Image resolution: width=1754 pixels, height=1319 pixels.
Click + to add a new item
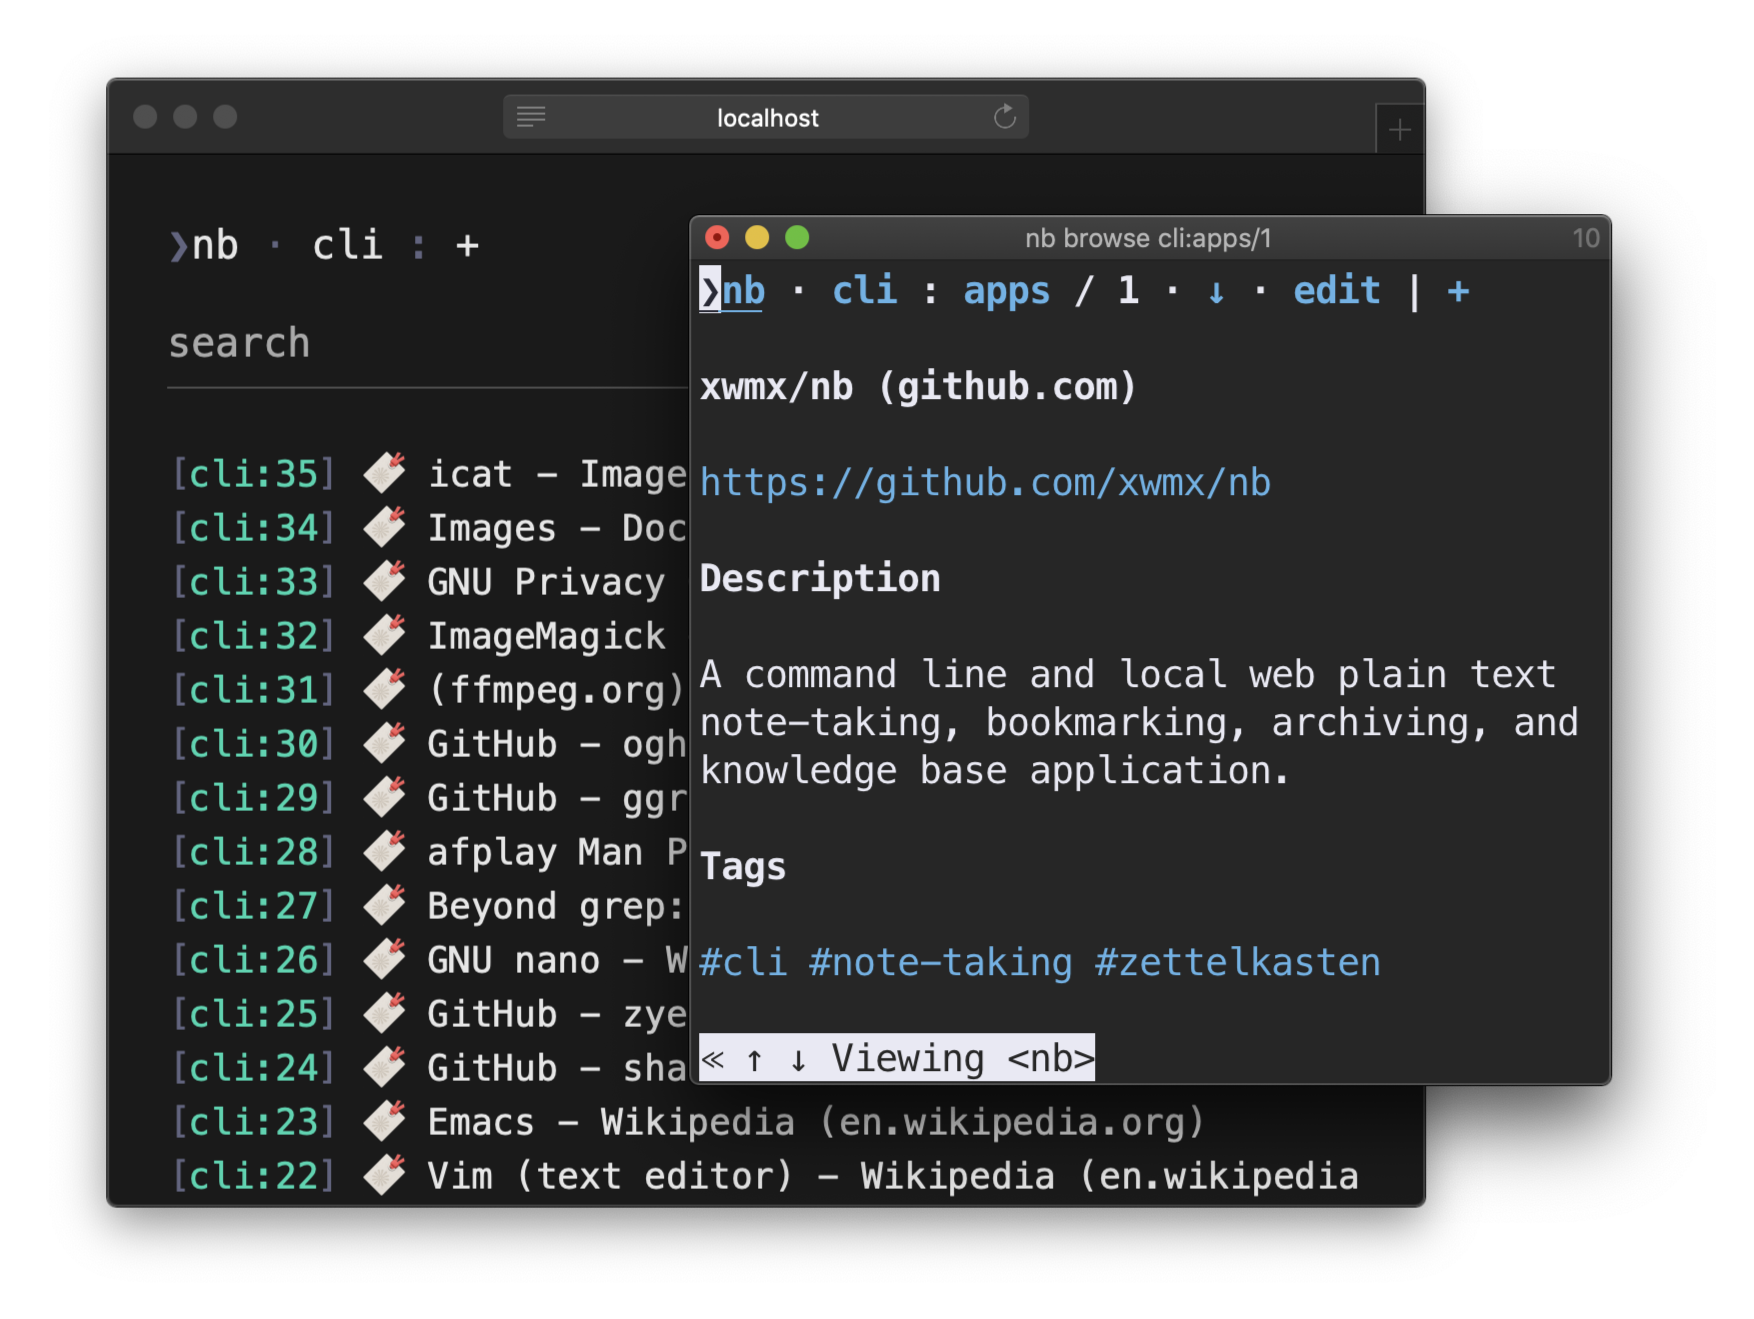[x=1457, y=291]
